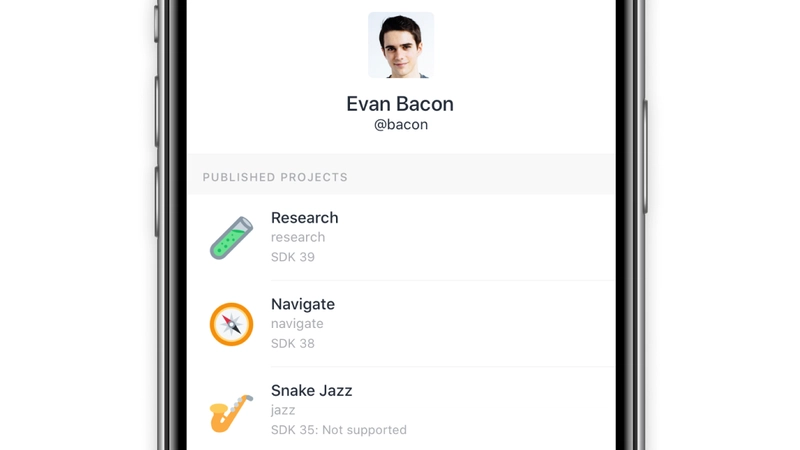Select the "navigate" slug text
The image size is (800, 450).
pyautogui.click(x=297, y=324)
